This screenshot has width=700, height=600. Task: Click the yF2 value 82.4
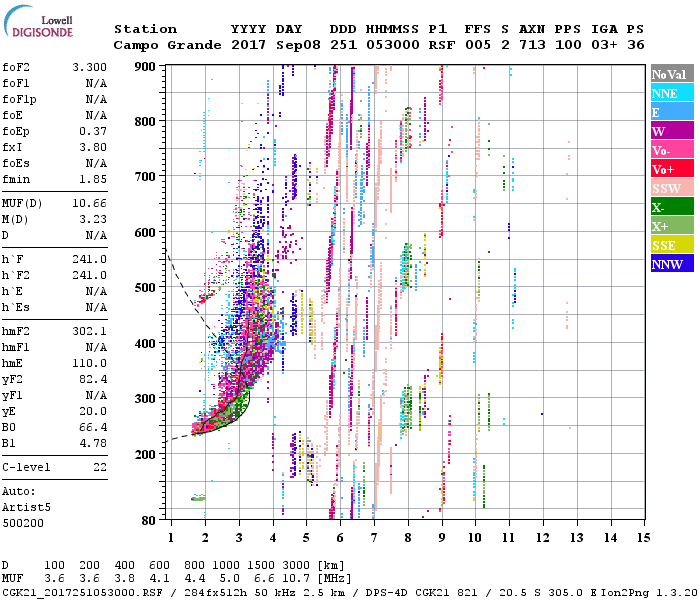tap(93, 379)
